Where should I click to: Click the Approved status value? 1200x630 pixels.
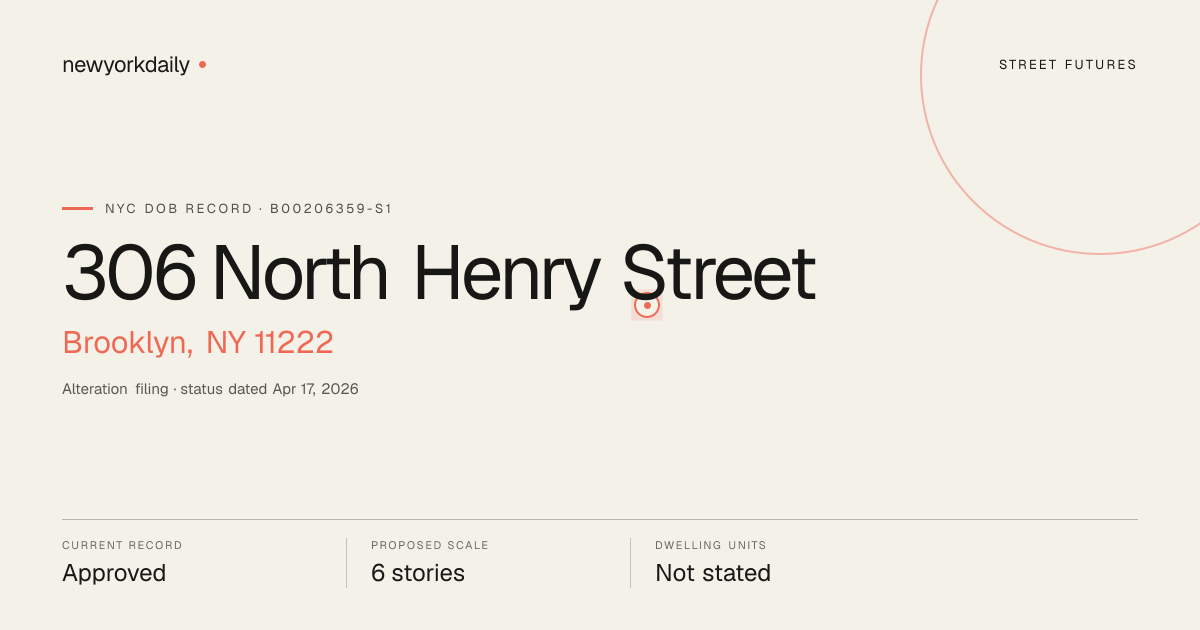tap(114, 574)
